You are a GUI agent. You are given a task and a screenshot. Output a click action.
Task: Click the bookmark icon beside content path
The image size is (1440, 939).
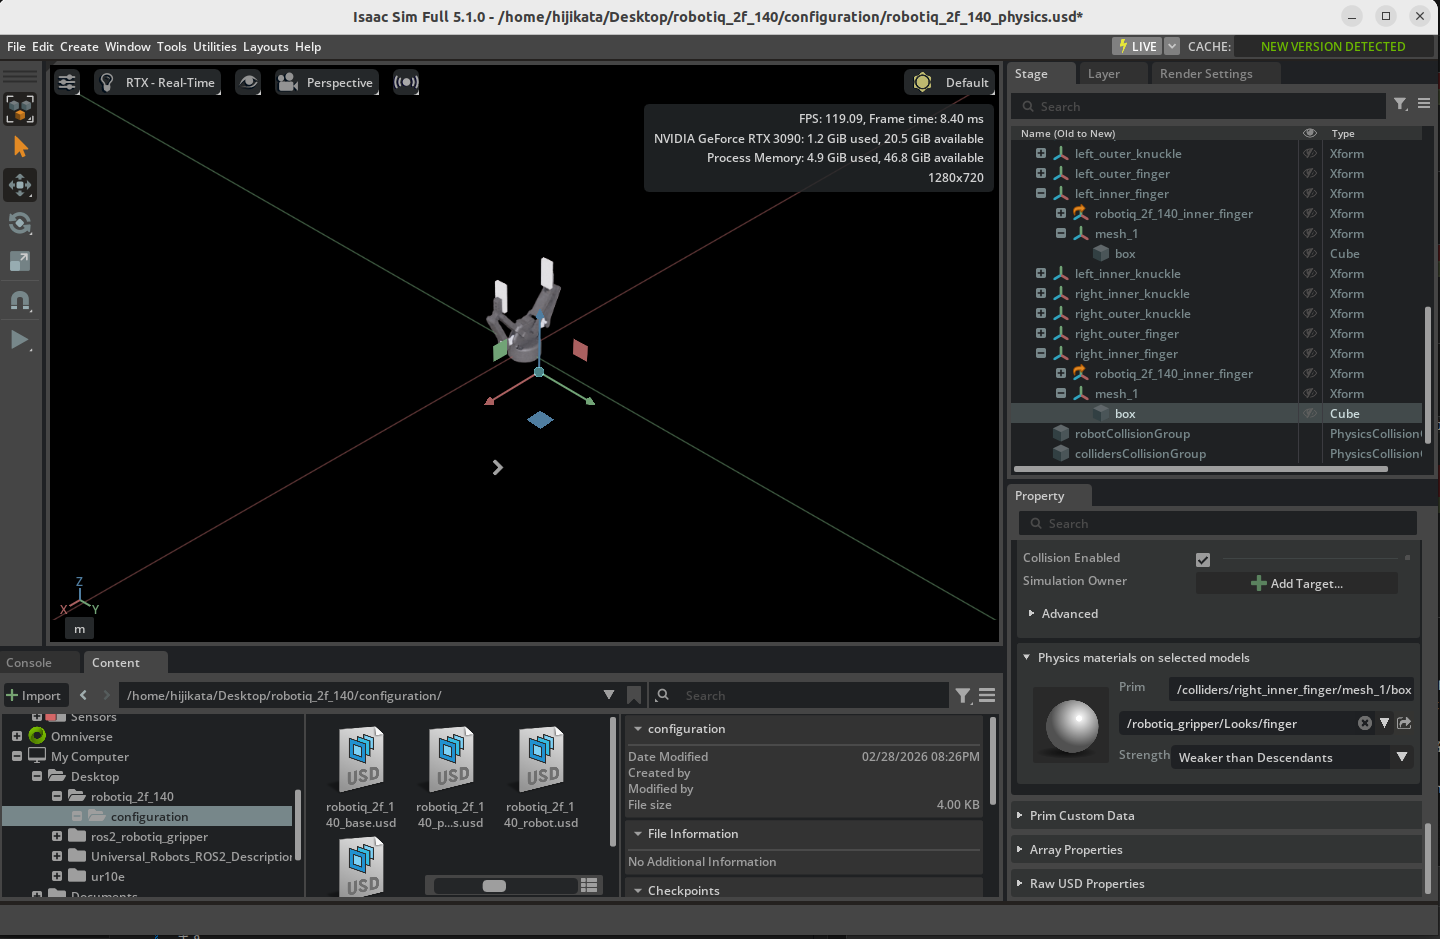click(x=634, y=695)
